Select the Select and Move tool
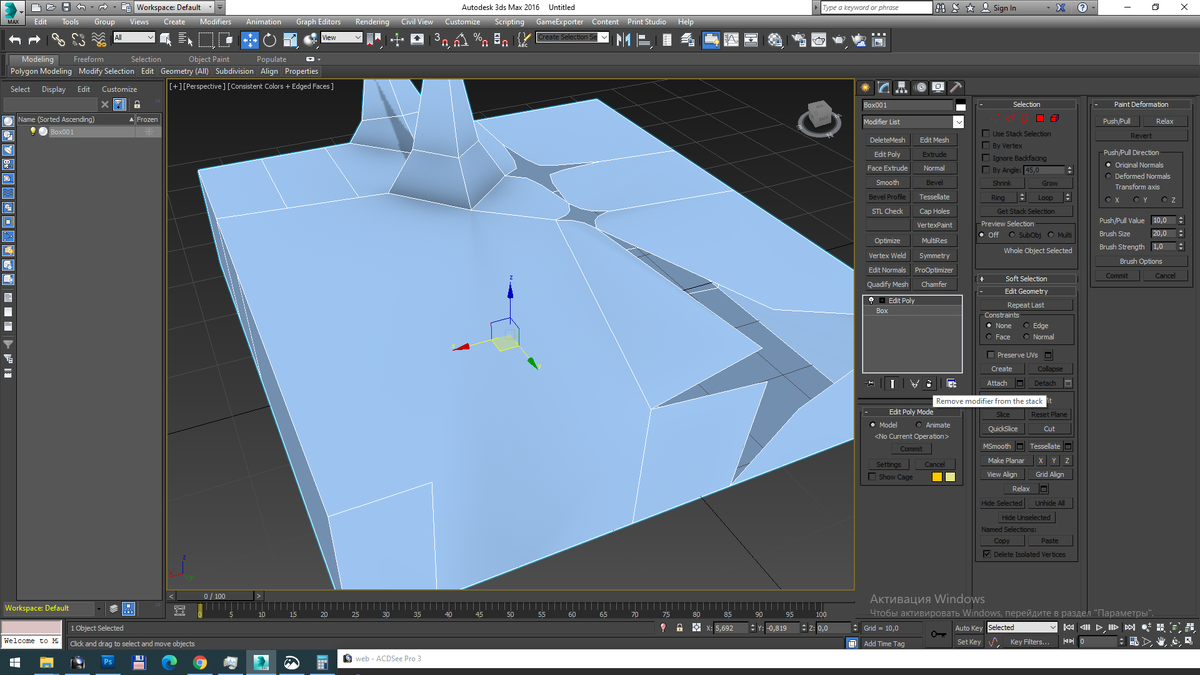 point(251,38)
